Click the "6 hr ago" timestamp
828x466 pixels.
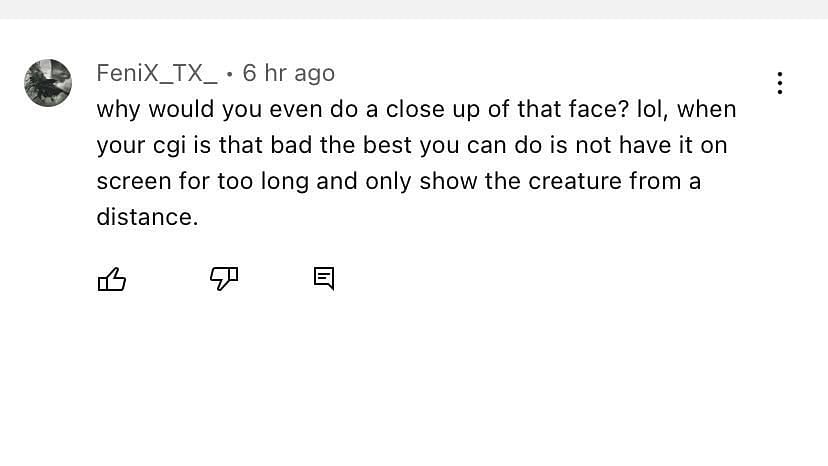289,73
